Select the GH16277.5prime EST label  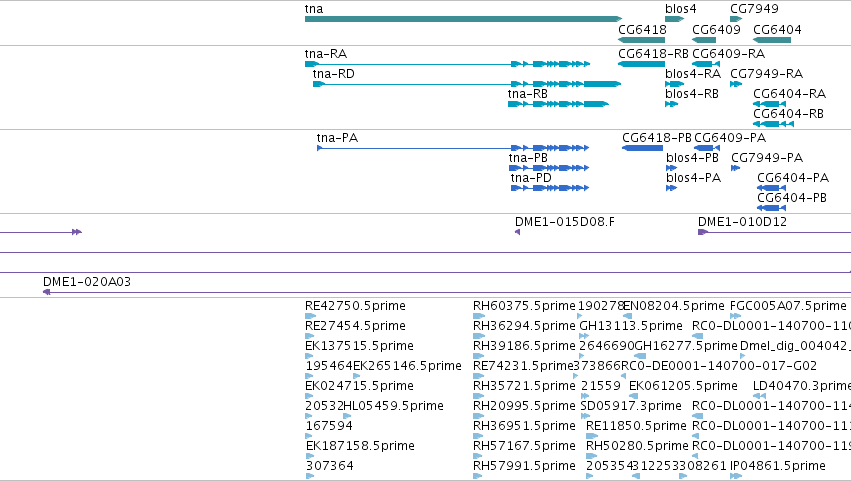[686, 346]
